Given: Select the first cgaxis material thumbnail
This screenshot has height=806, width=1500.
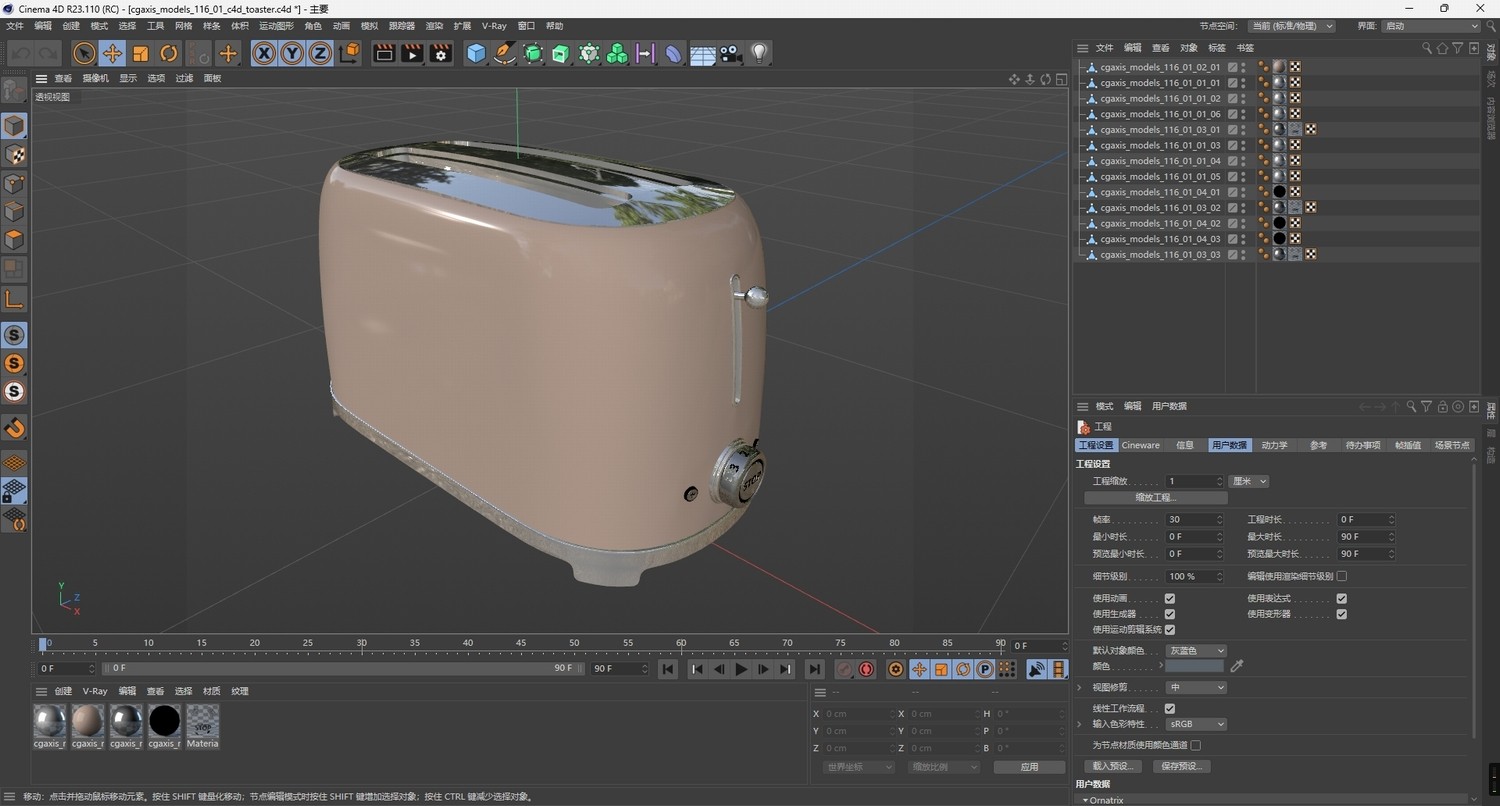Looking at the screenshot, I should [x=49, y=719].
